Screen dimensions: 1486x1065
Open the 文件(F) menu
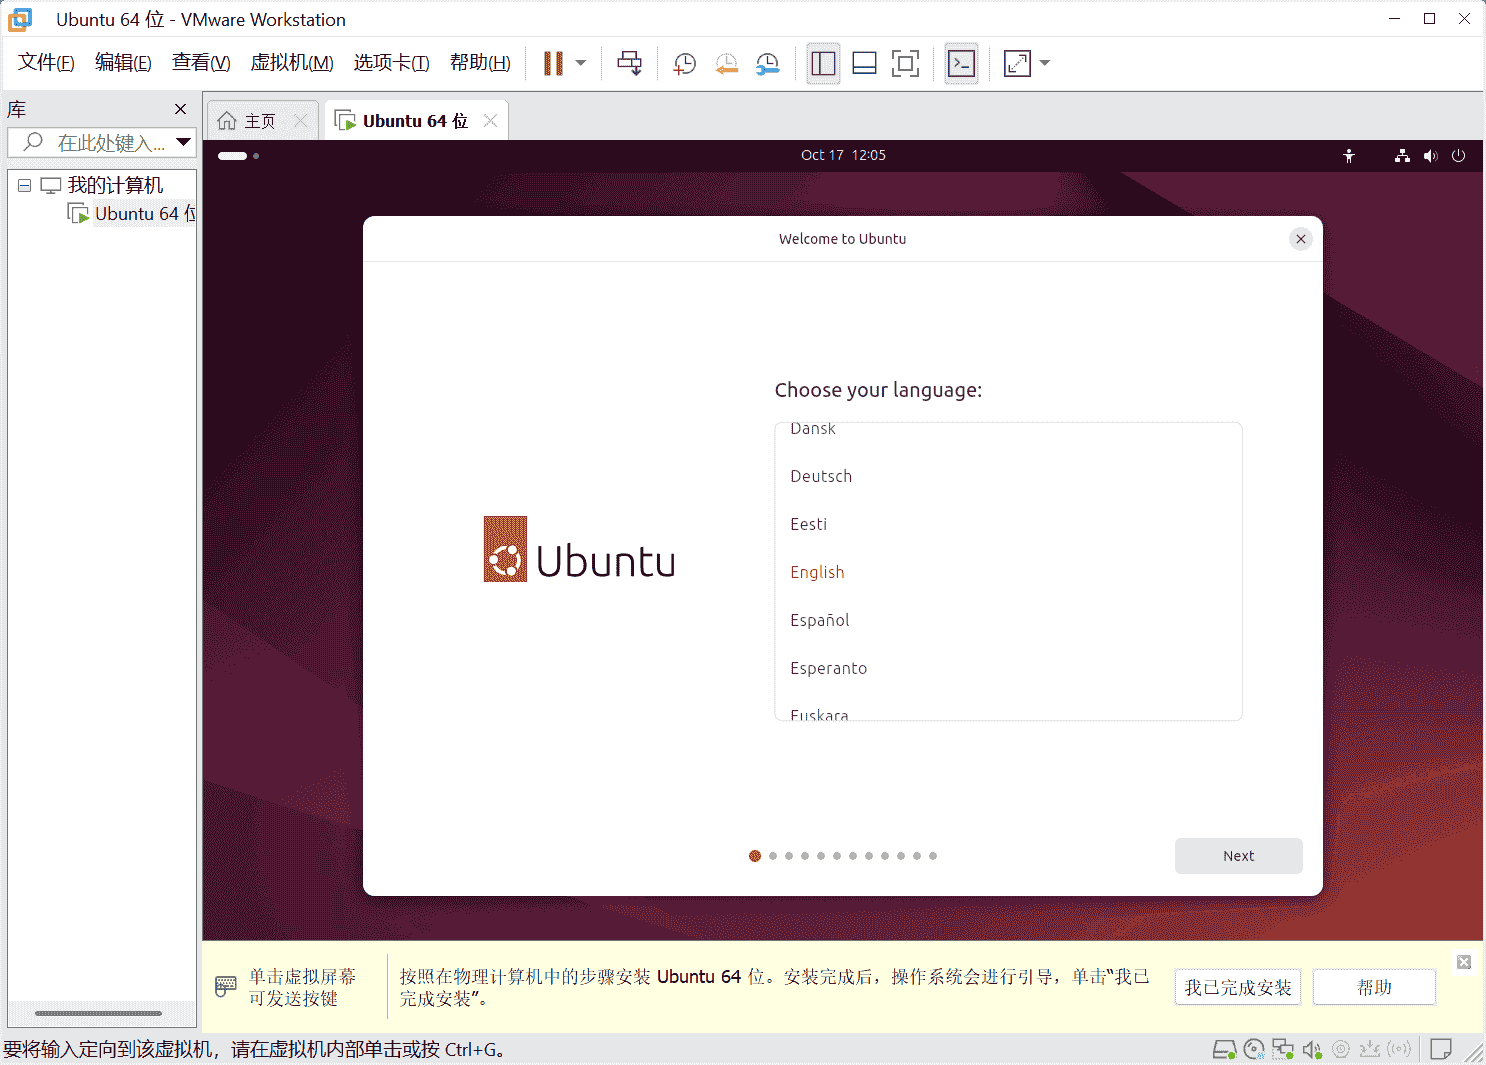click(46, 63)
